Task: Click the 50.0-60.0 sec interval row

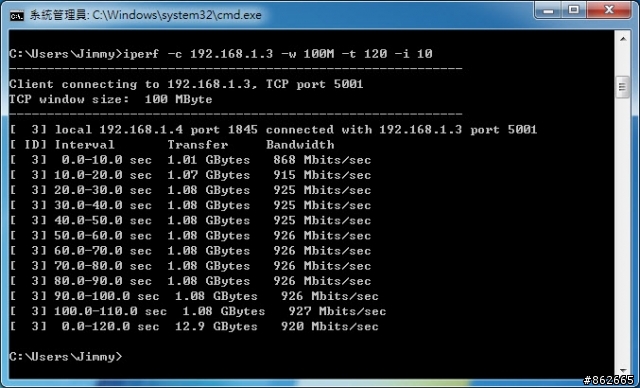Action: point(190,235)
